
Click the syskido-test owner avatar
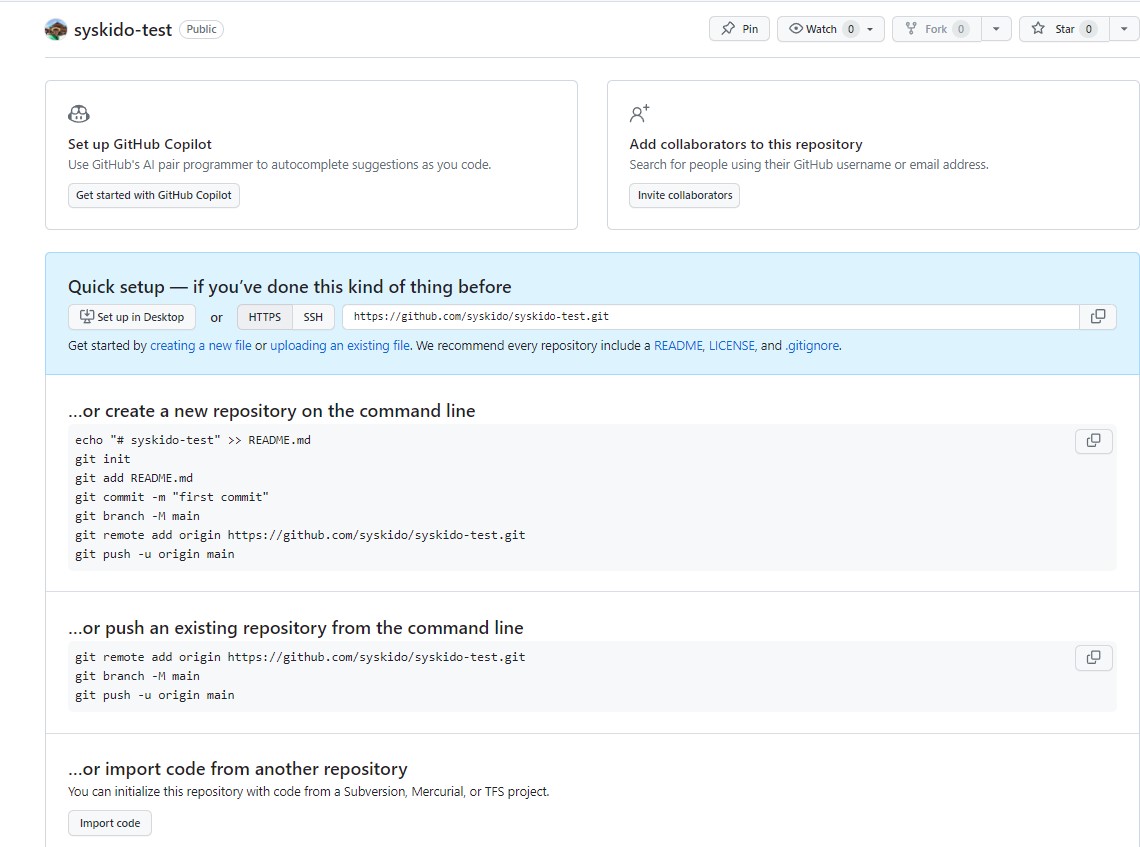56,30
